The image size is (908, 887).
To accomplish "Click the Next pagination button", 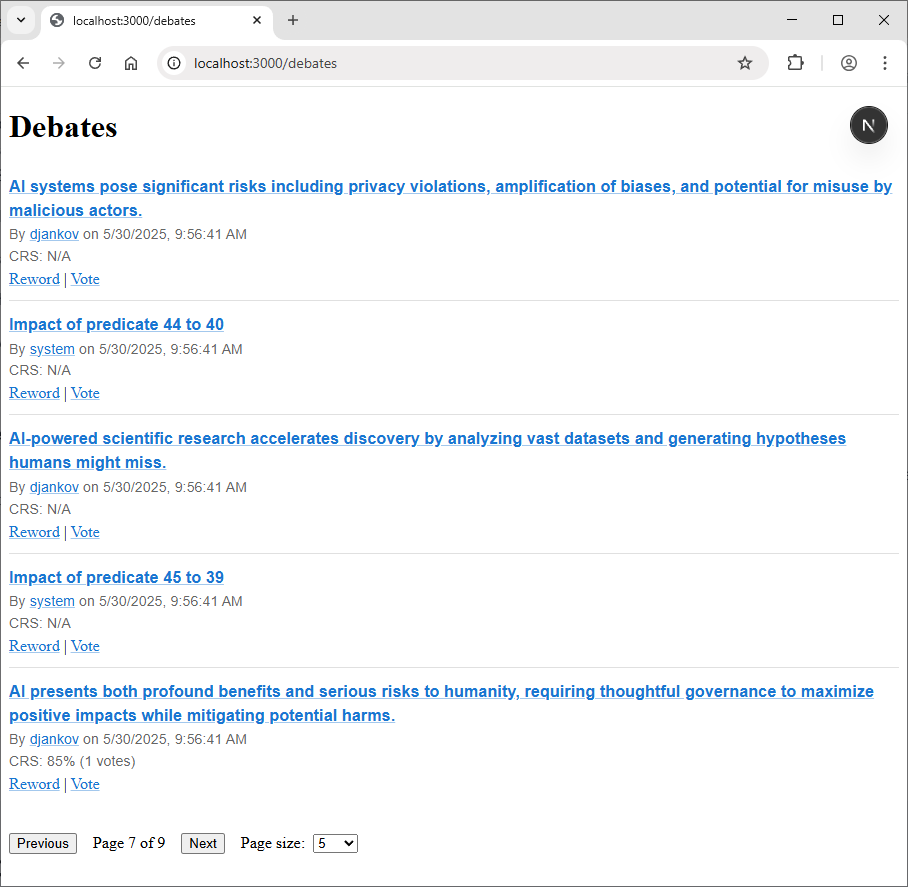I will tap(203, 844).
